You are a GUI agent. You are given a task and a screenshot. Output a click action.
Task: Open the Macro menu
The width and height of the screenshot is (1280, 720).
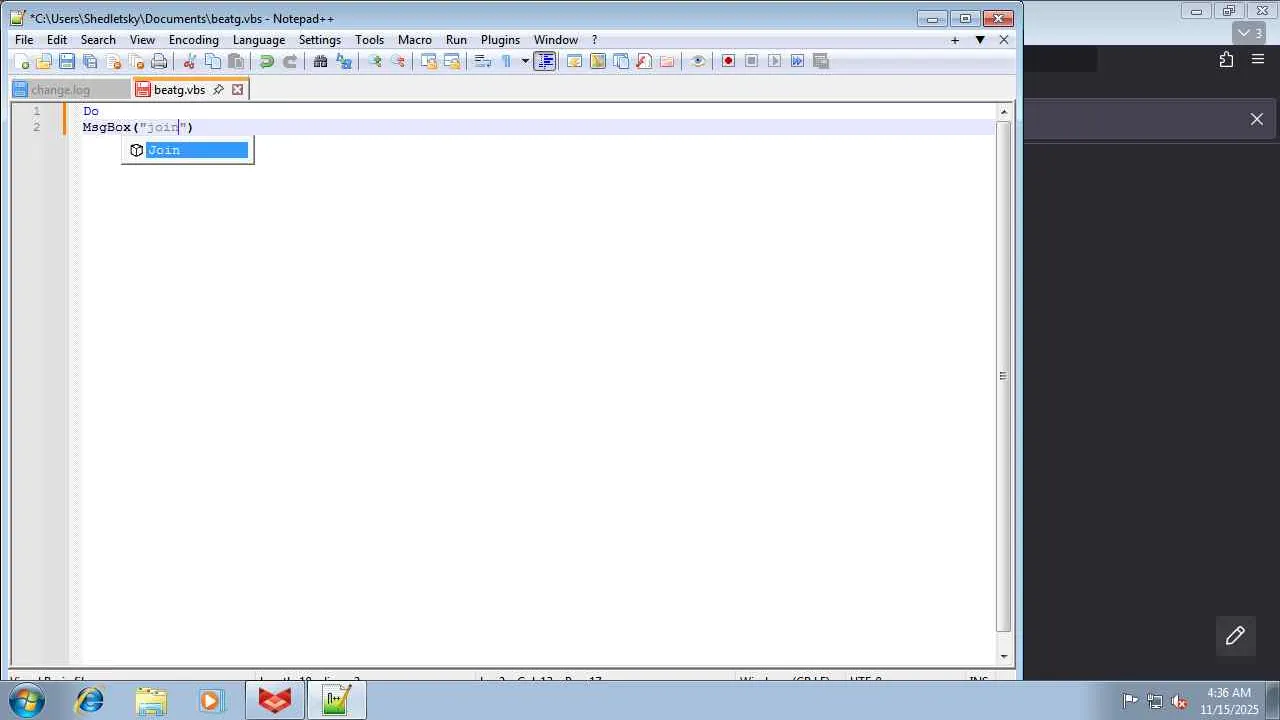[415, 40]
